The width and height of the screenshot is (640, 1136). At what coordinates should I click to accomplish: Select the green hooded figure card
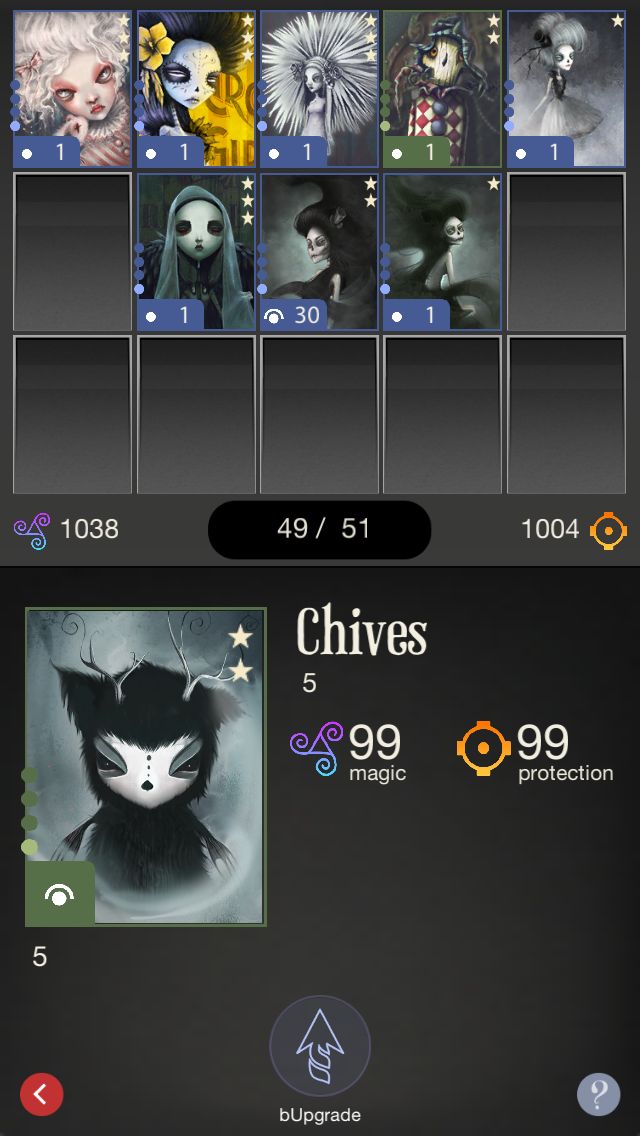click(x=196, y=252)
